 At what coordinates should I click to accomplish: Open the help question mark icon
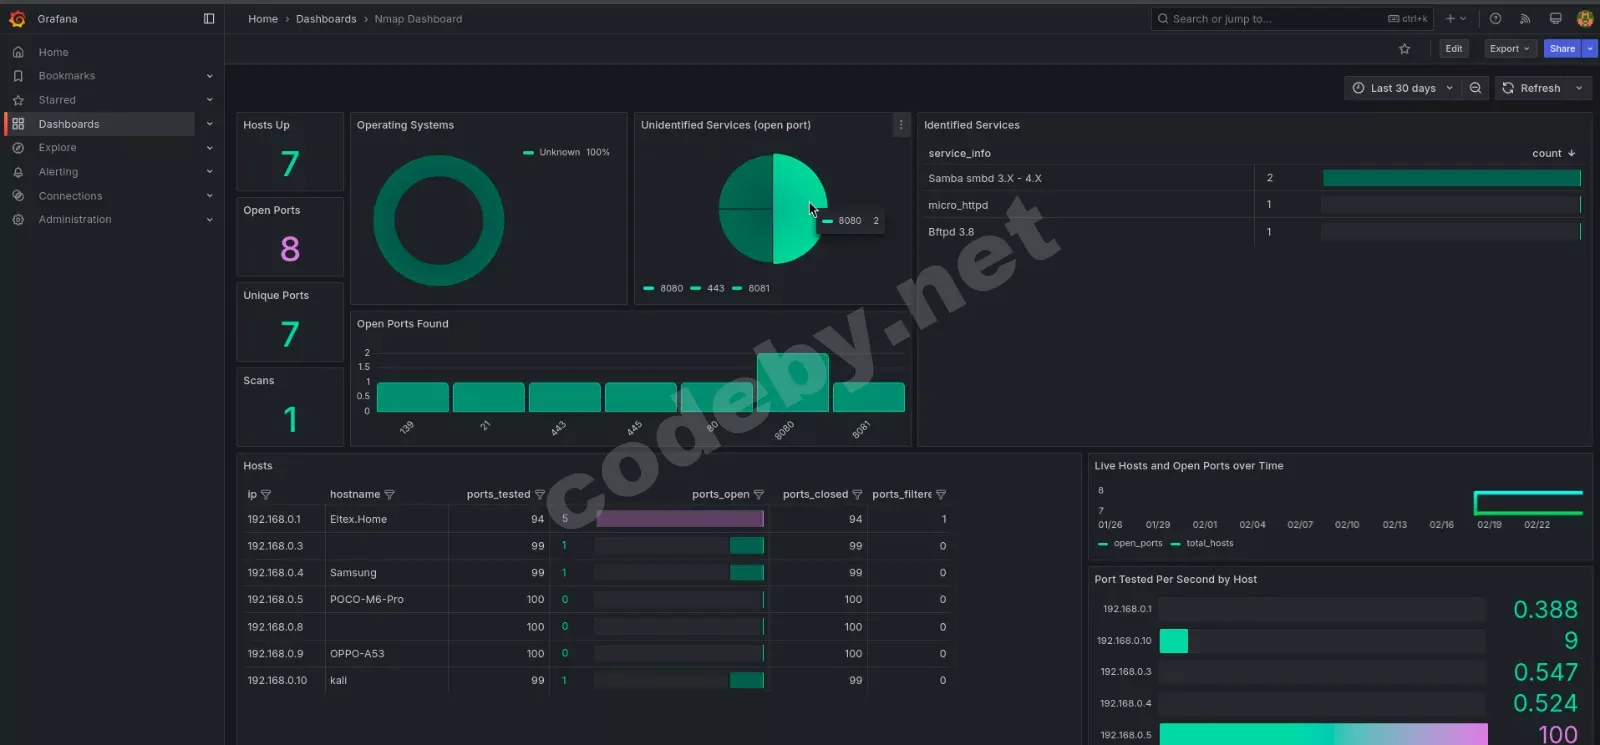click(x=1495, y=19)
